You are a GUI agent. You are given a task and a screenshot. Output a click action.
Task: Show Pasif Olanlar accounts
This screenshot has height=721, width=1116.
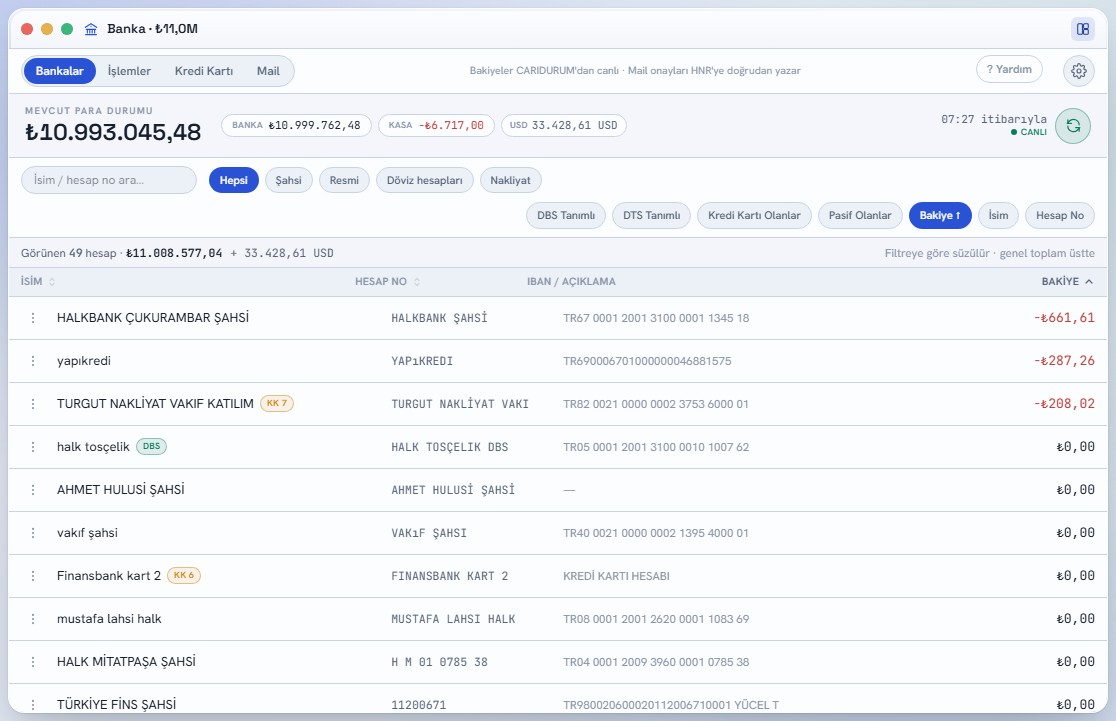(x=860, y=216)
